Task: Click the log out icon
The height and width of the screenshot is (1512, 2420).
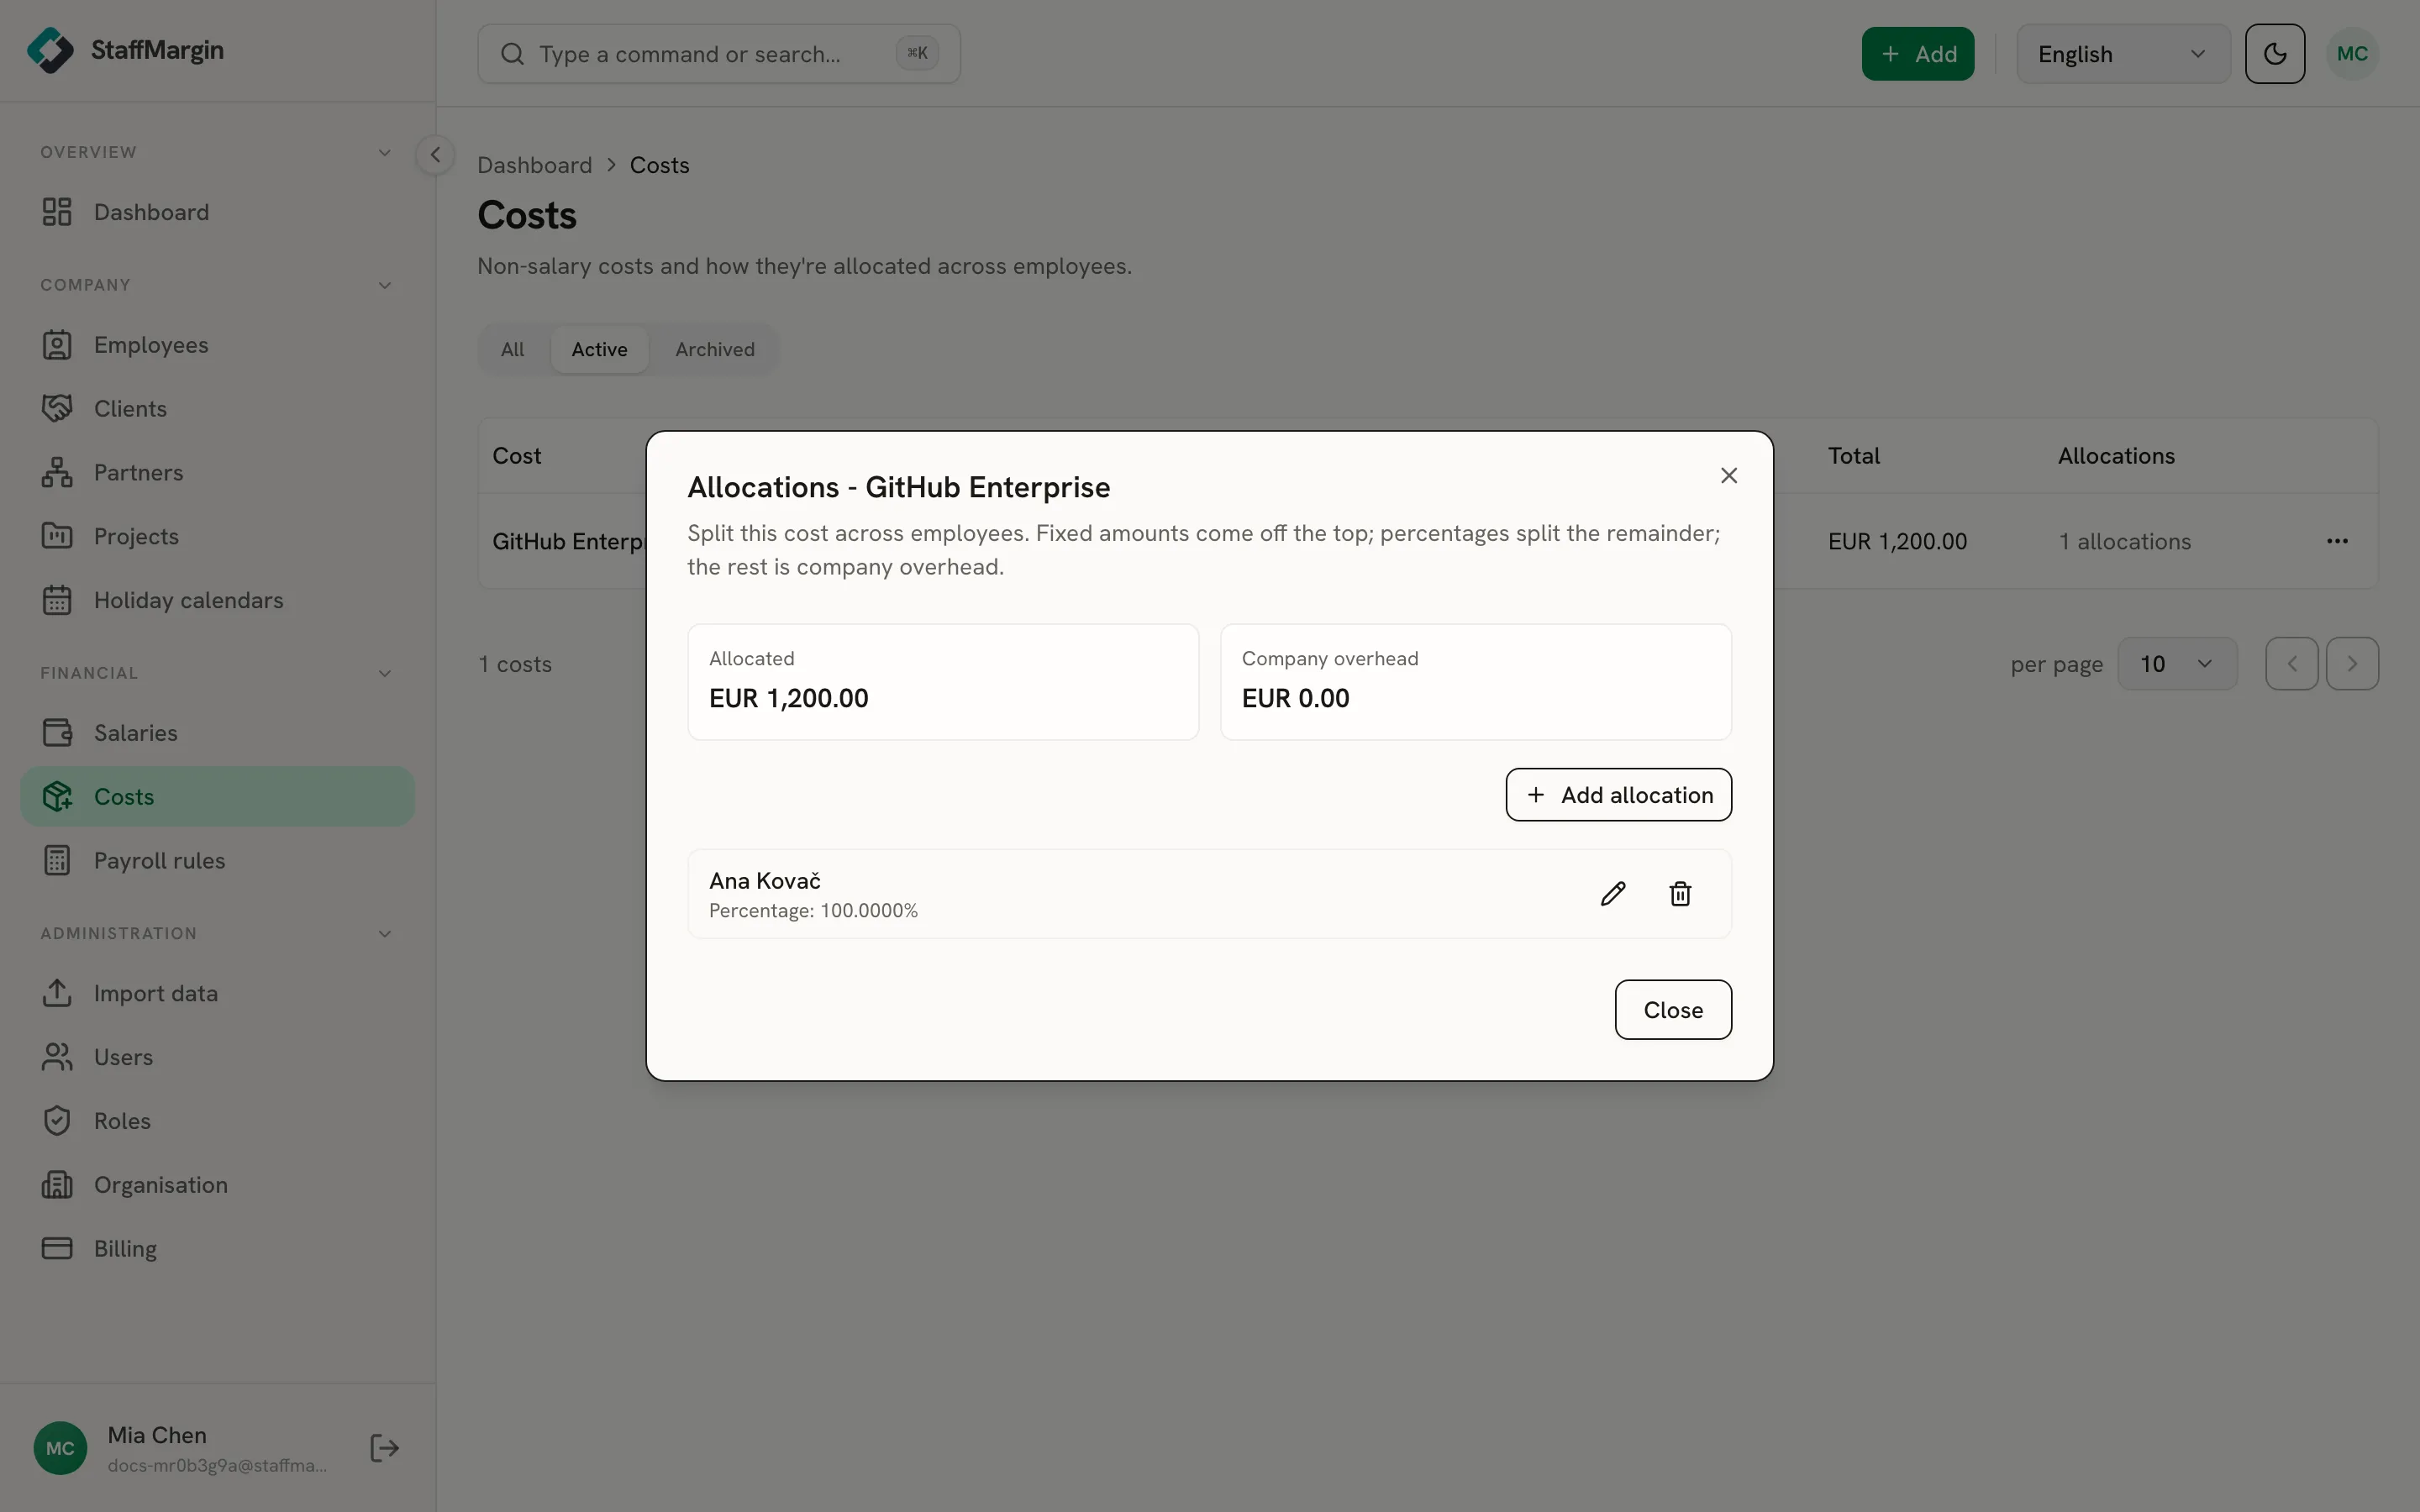Action: pos(384,1449)
